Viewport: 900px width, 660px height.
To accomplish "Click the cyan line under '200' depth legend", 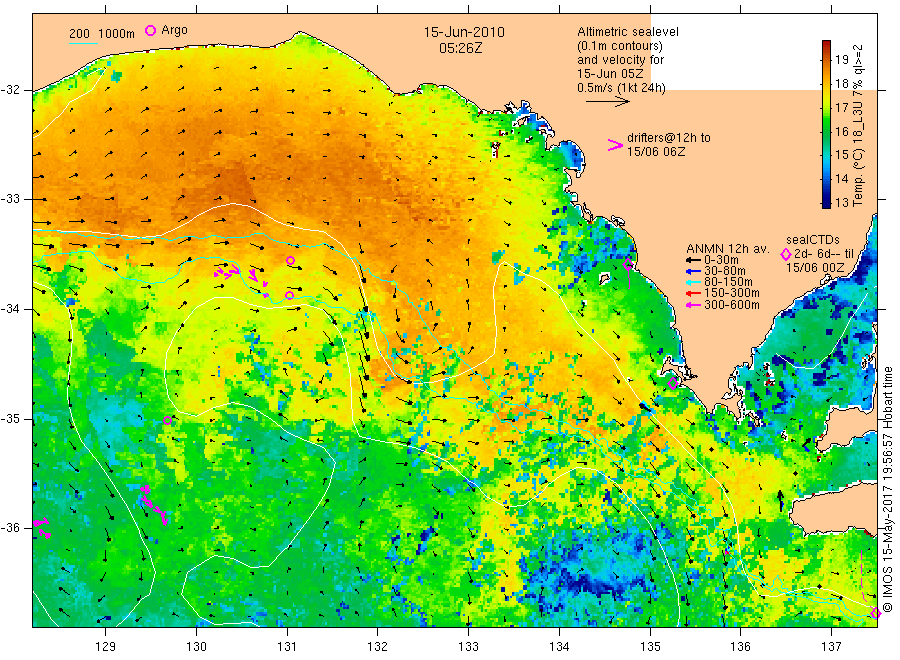I will (x=83, y=43).
